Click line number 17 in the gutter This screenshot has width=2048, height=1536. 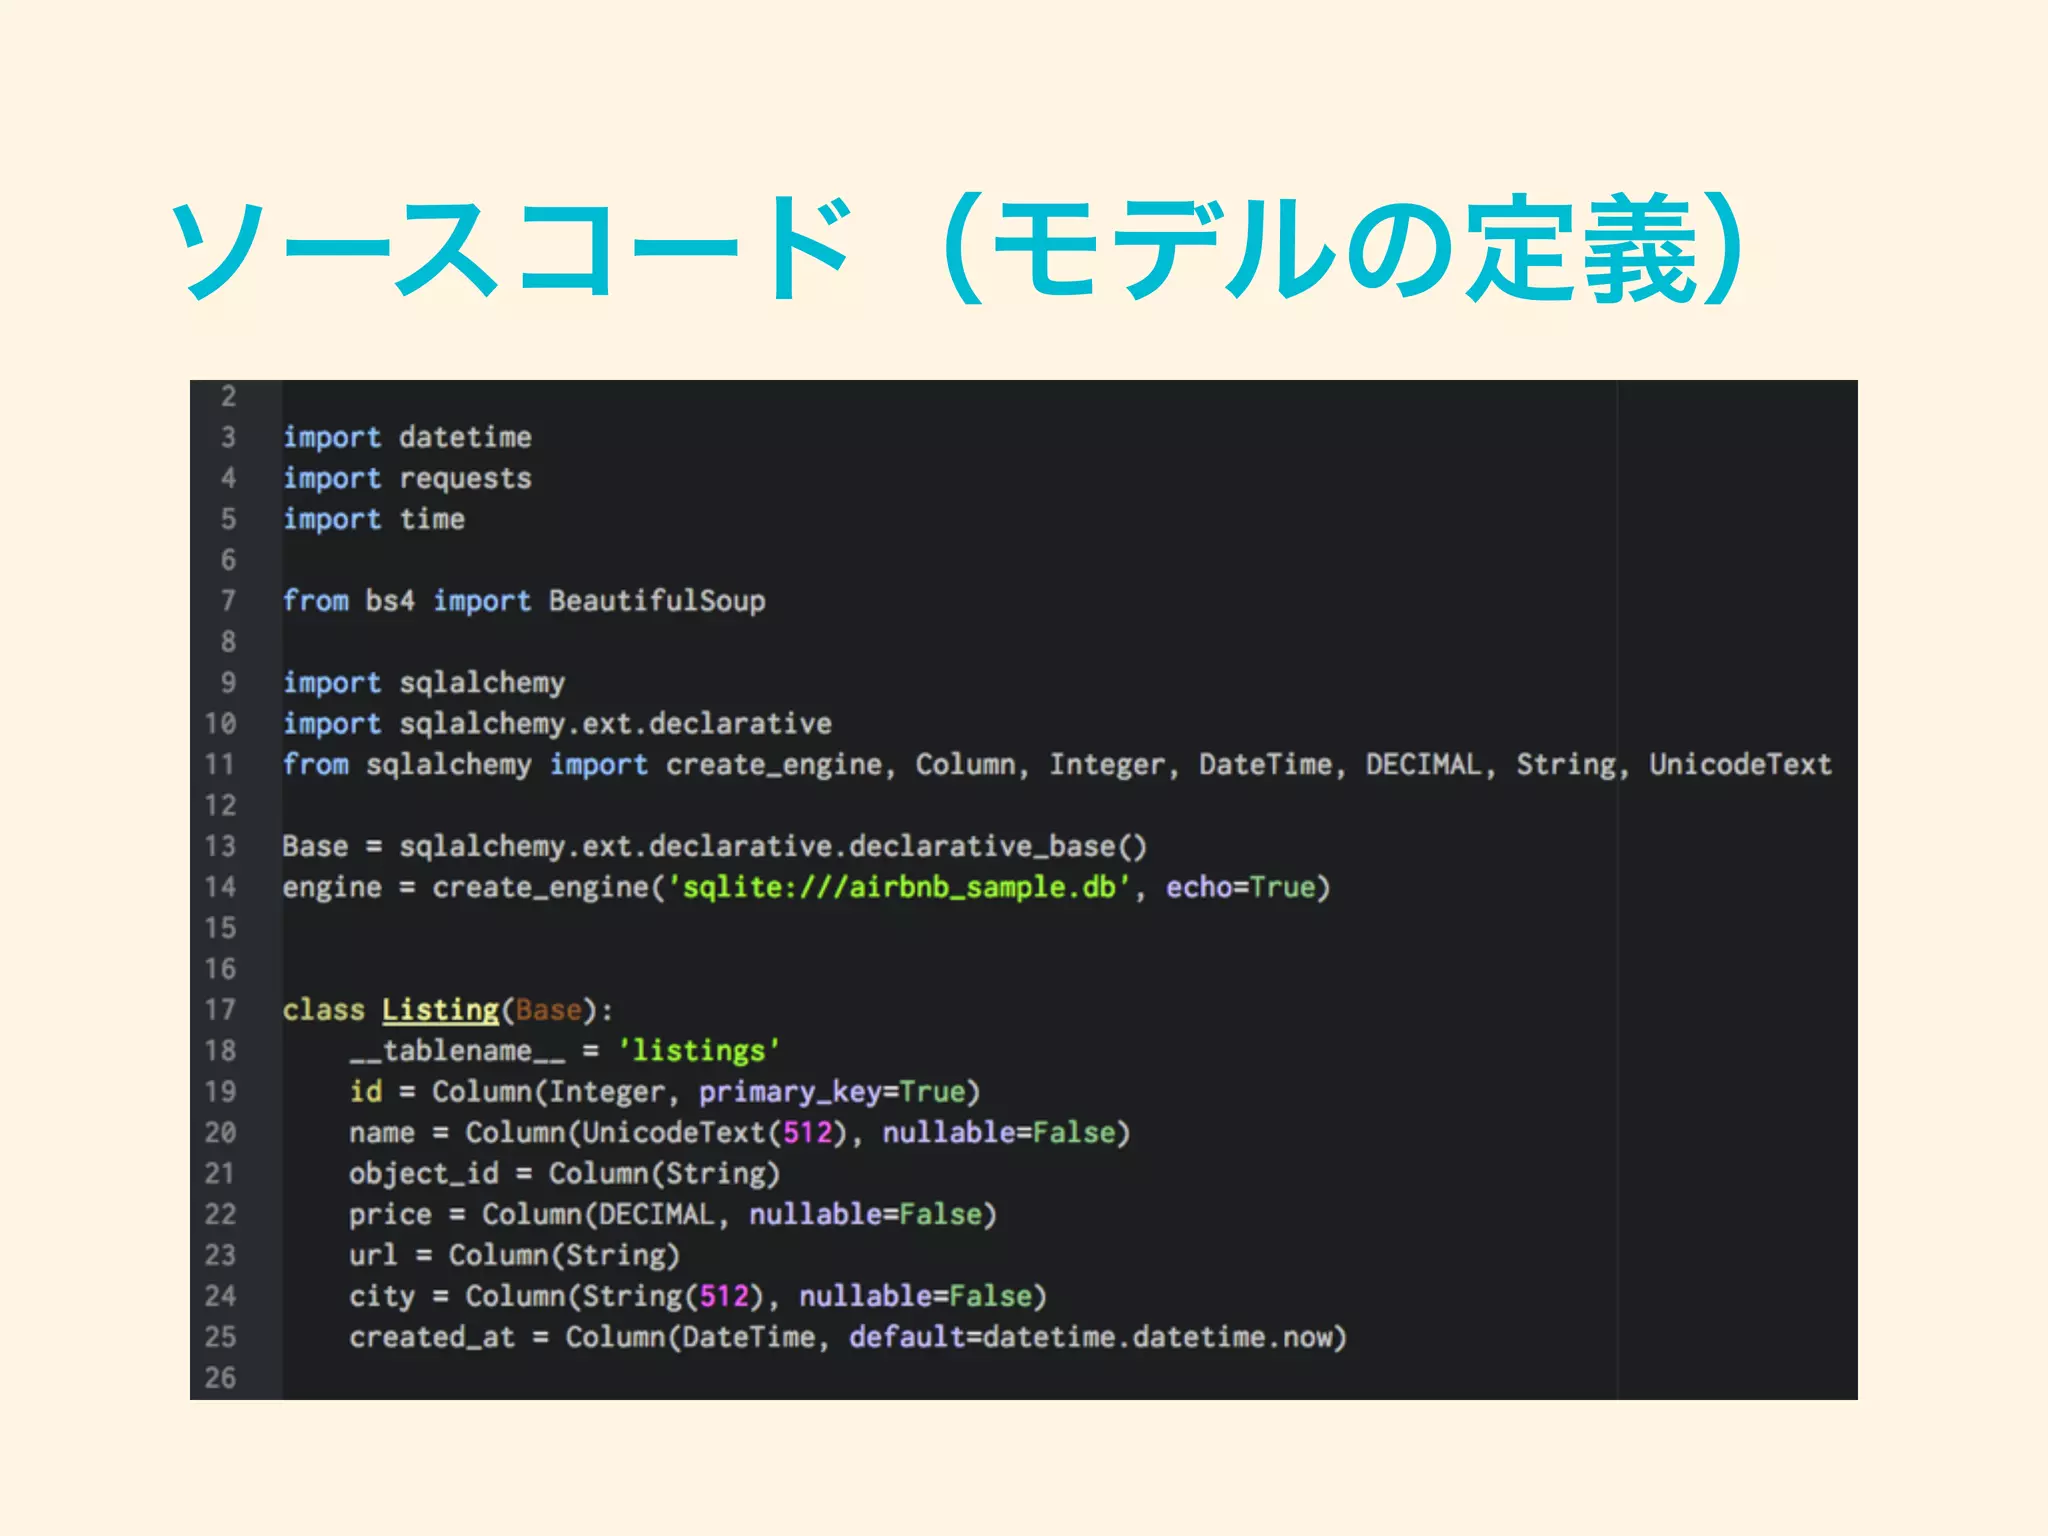pos(221,1010)
